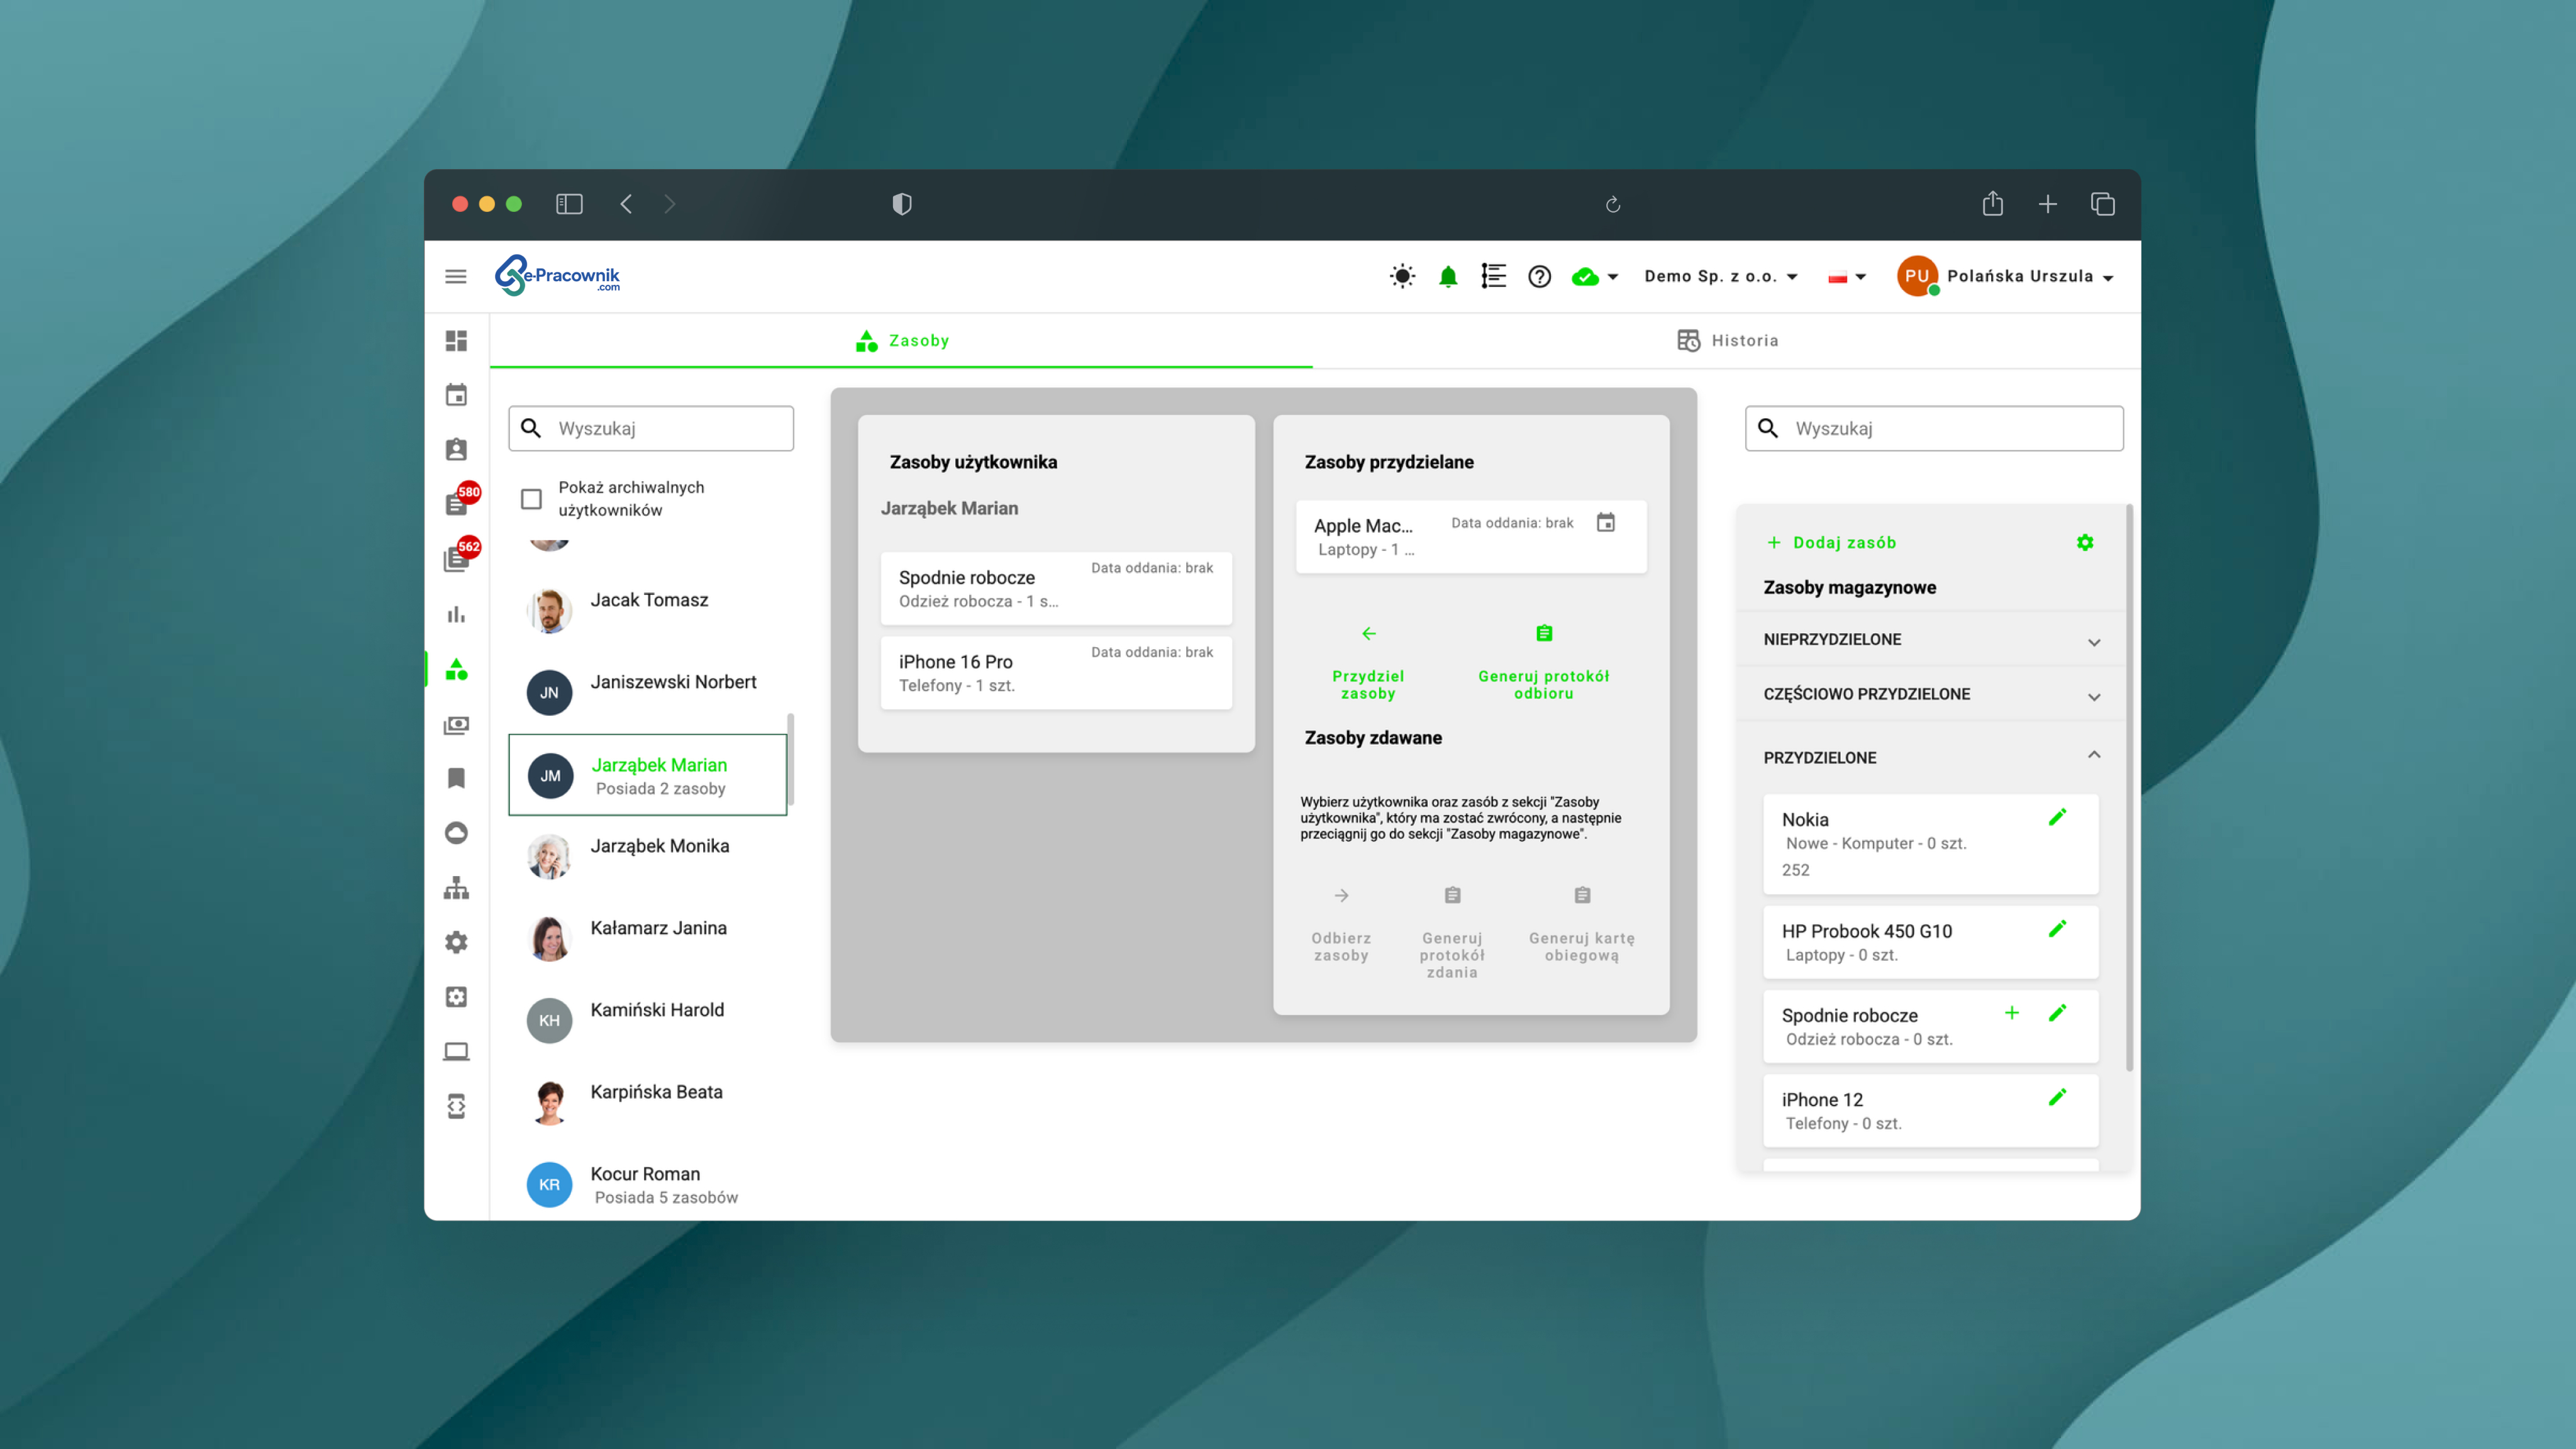Screen dimensions: 2576x1449
Task: Click the plus icon on Spodnie robocze
Action: (2011, 1013)
